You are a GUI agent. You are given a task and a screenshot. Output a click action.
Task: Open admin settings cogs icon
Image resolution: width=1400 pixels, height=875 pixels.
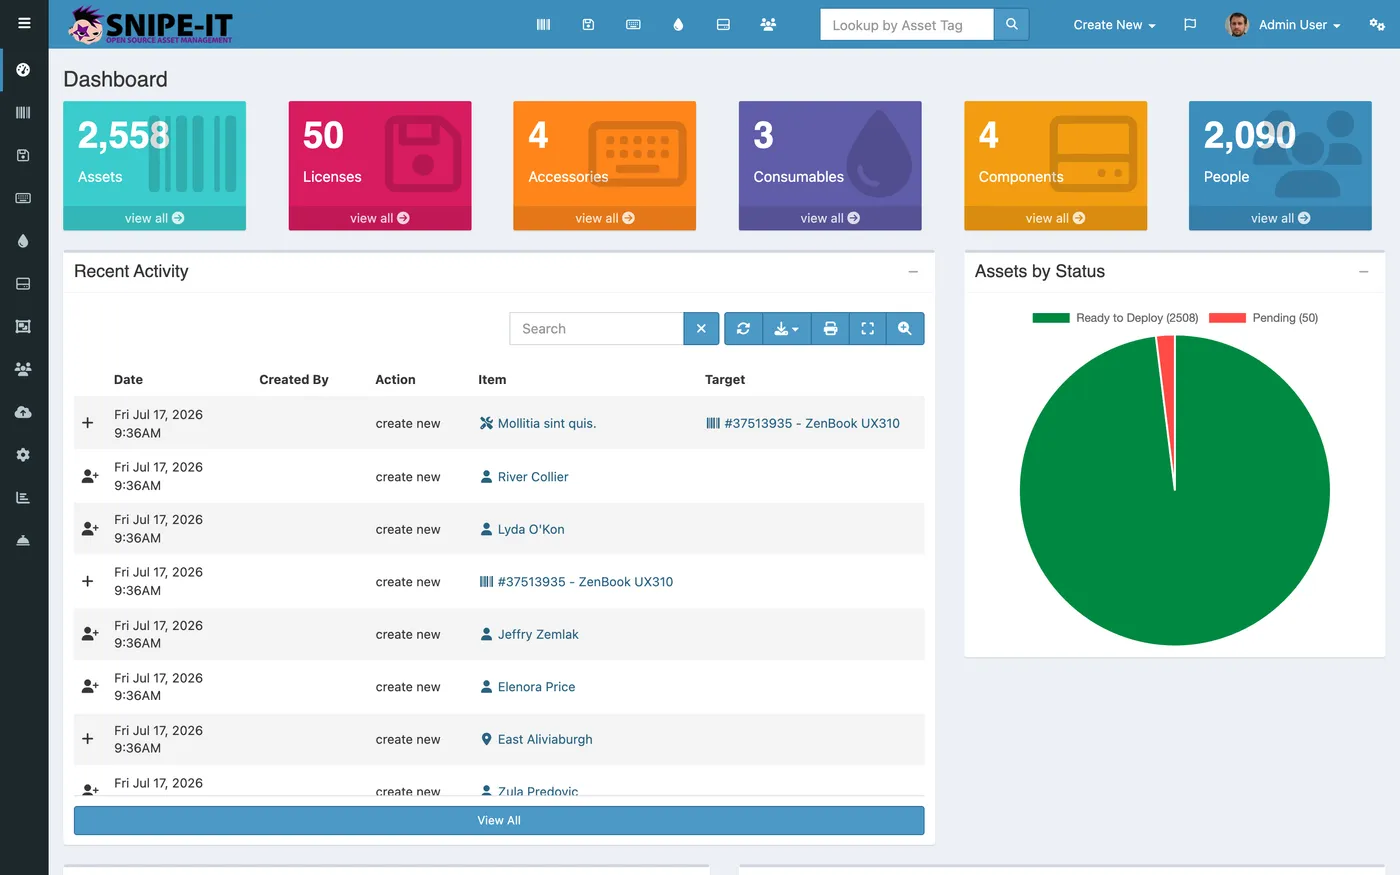point(1377,24)
